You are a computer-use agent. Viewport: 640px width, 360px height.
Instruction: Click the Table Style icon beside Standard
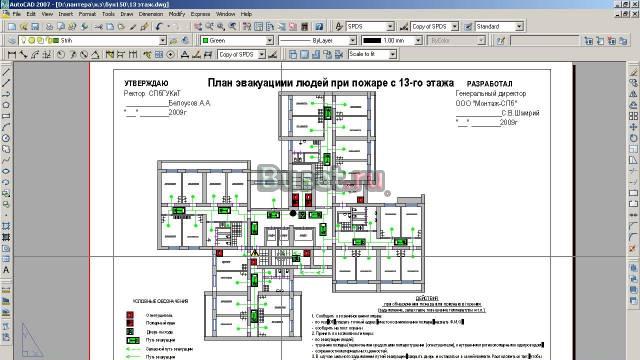(x=468, y=27)
